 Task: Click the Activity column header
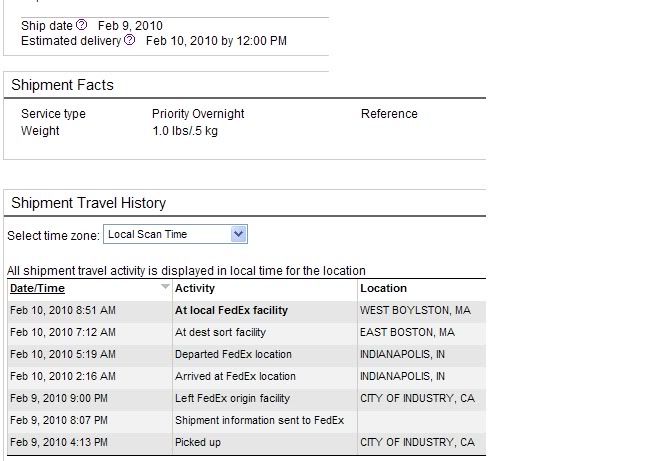tap(195, 288)
